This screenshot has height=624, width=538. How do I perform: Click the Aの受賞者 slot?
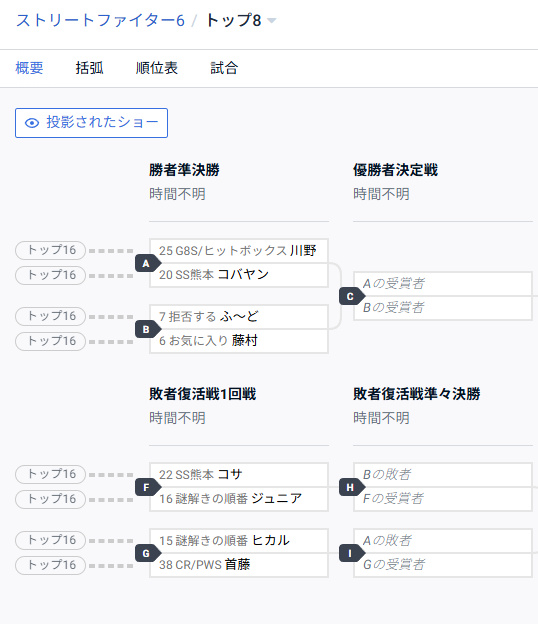pyautogui.click(x=443, y=284)
